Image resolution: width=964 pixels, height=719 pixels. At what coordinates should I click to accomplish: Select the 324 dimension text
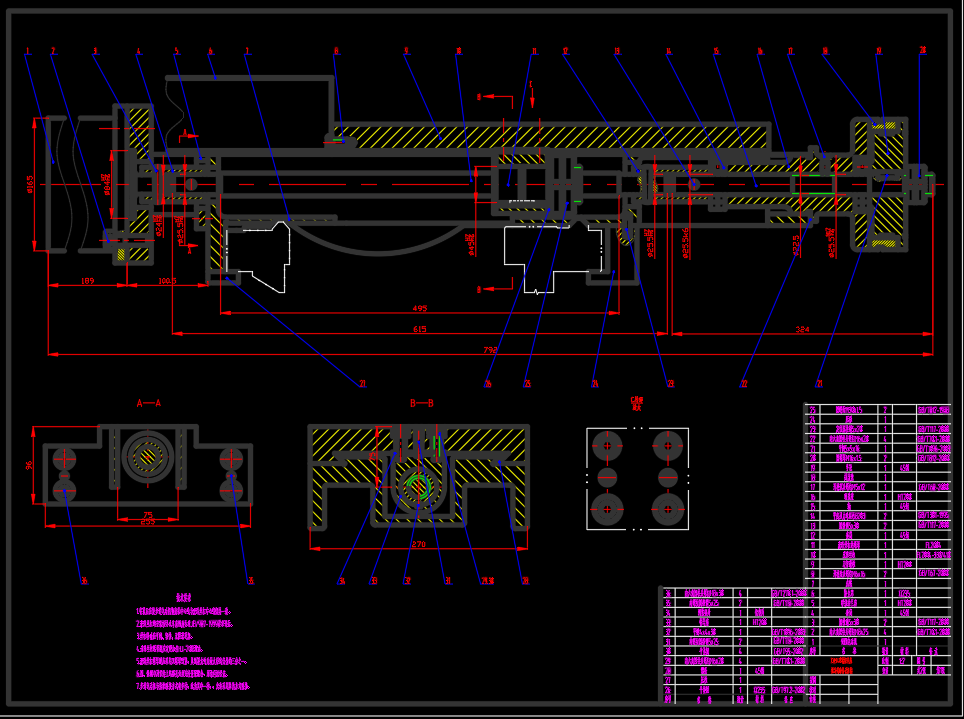click(x=802, y=330)
